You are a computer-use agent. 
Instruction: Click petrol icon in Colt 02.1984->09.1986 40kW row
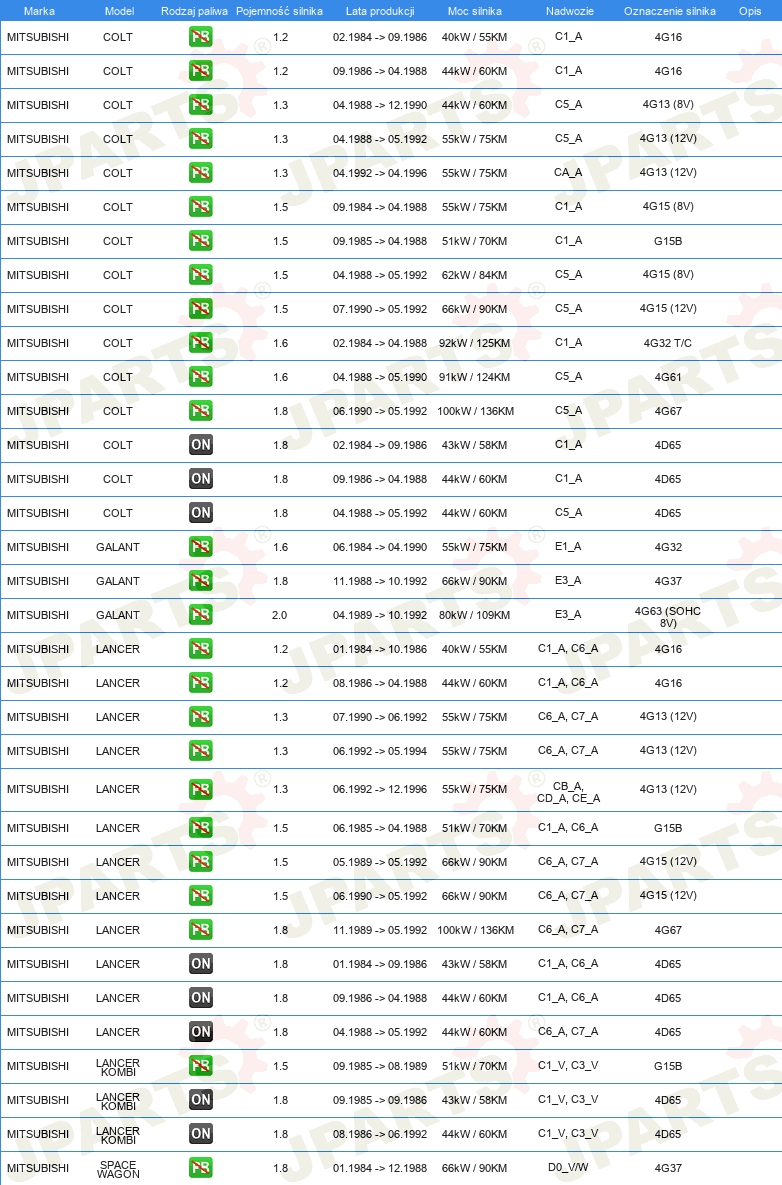tap(200, 37)
